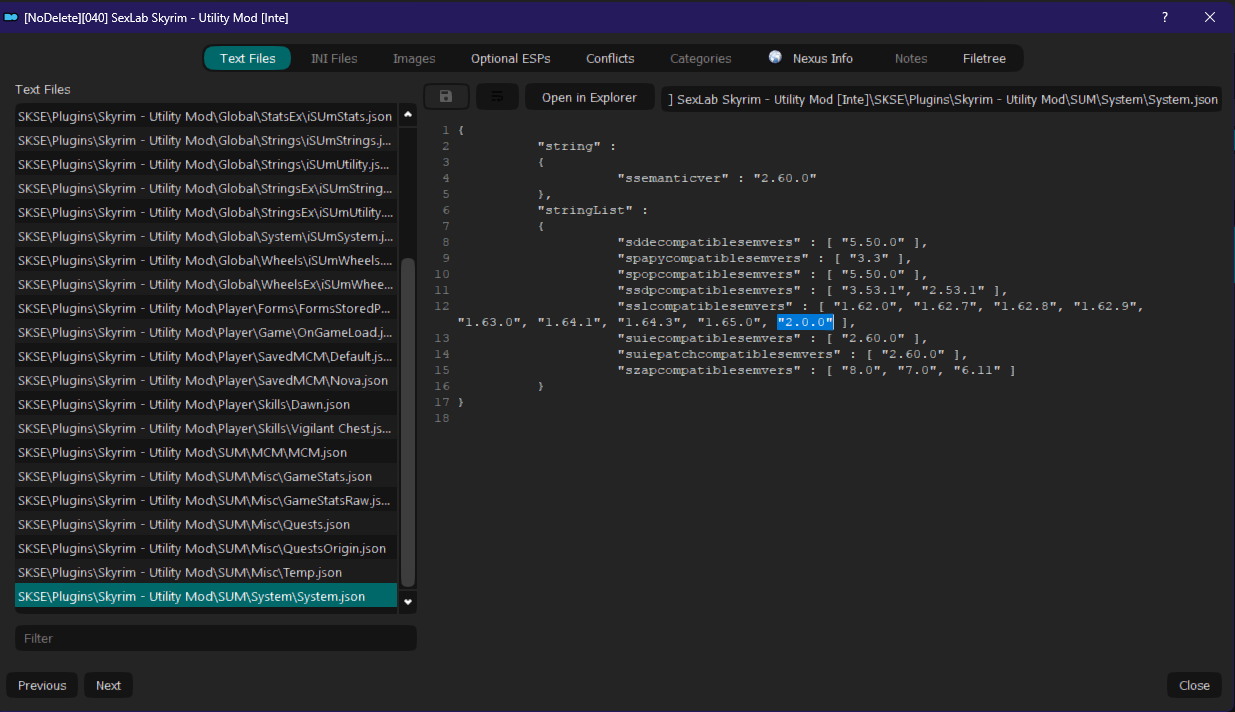
Task: Select the SUM\MCM\MCM.json file row
Action: pos(206,453)
